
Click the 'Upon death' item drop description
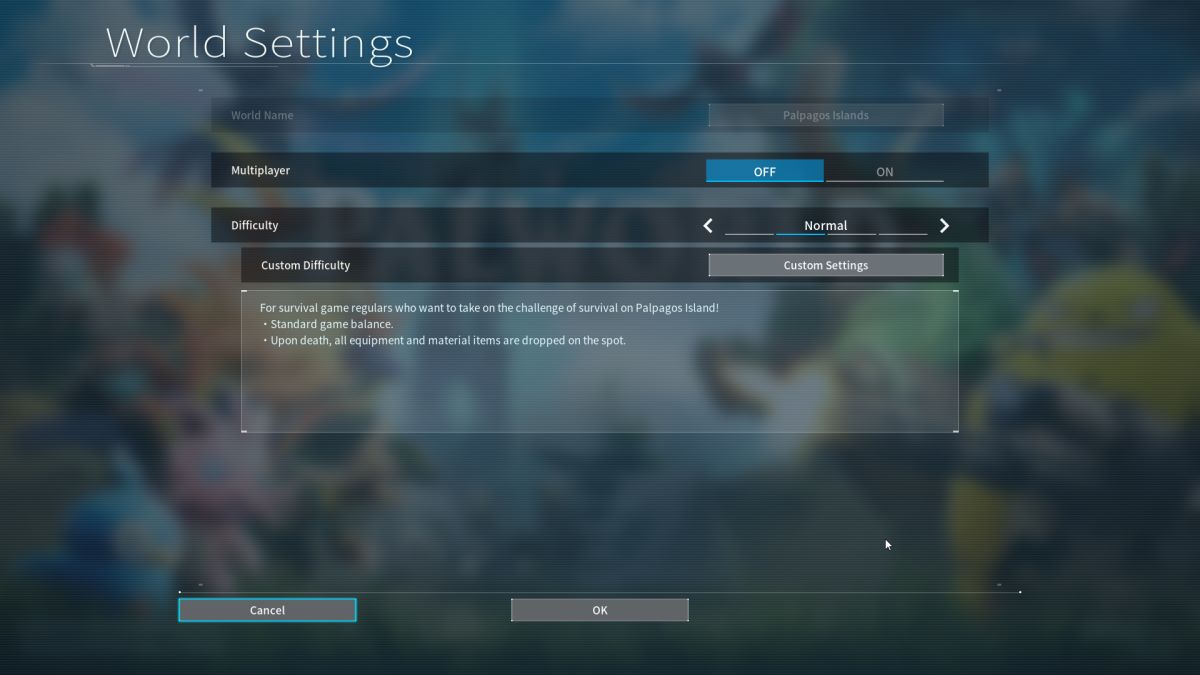point(447,340)
